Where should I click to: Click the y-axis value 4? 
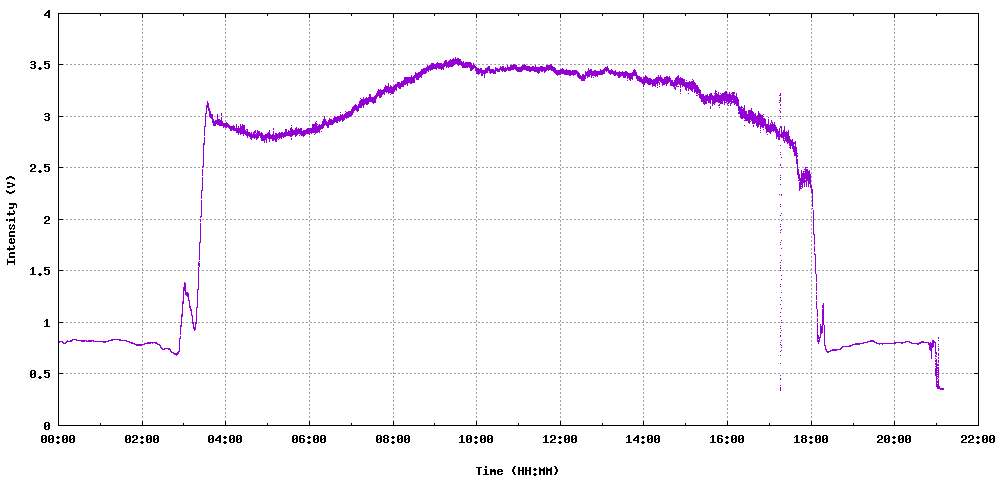coord(48,13)
